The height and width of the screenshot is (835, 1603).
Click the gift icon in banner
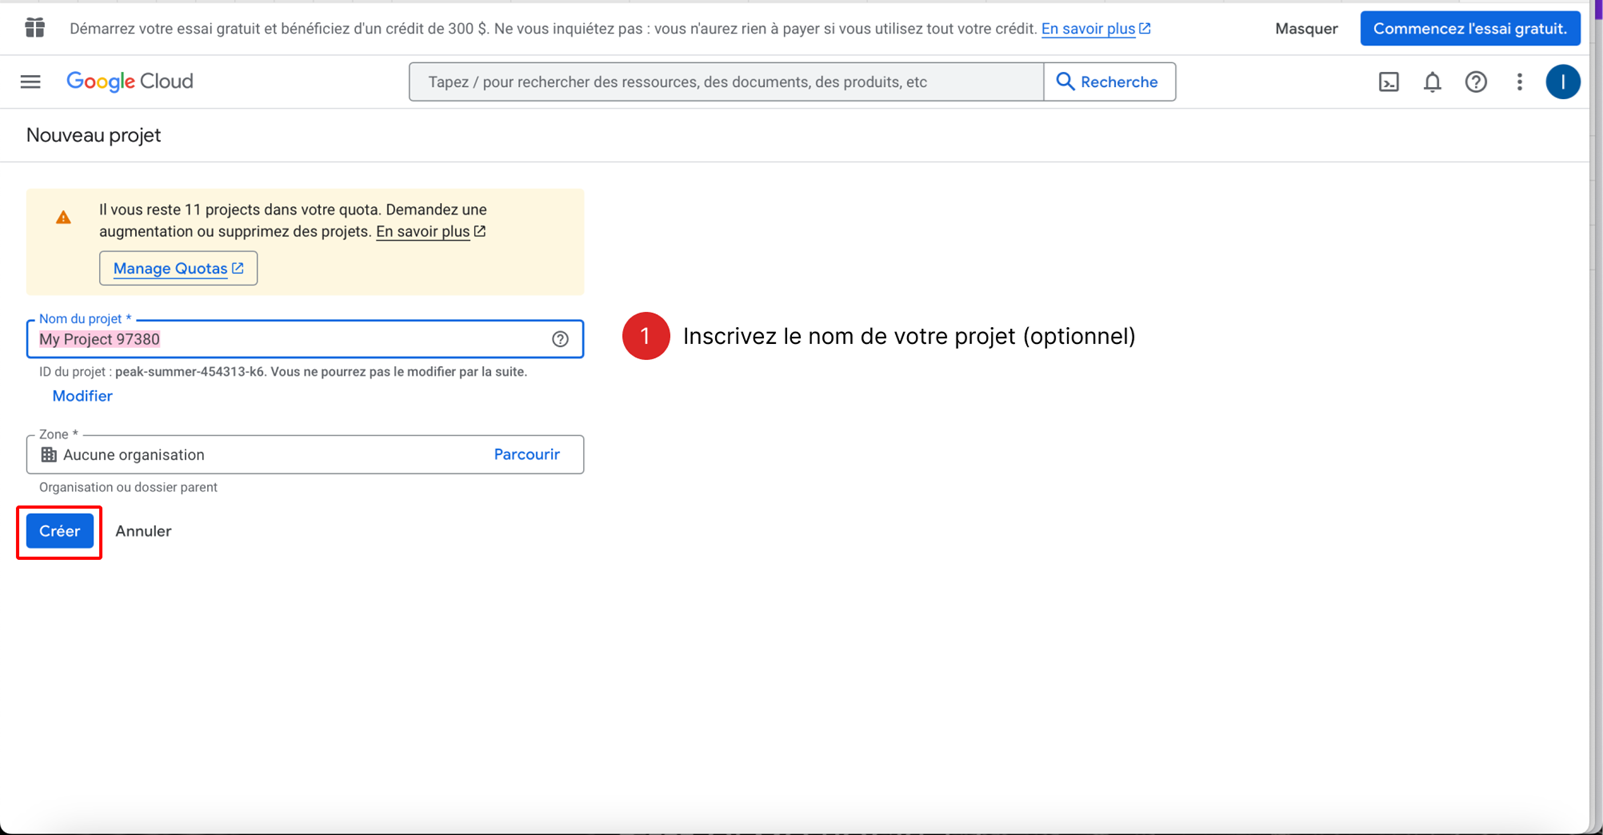tap(35, 28)
